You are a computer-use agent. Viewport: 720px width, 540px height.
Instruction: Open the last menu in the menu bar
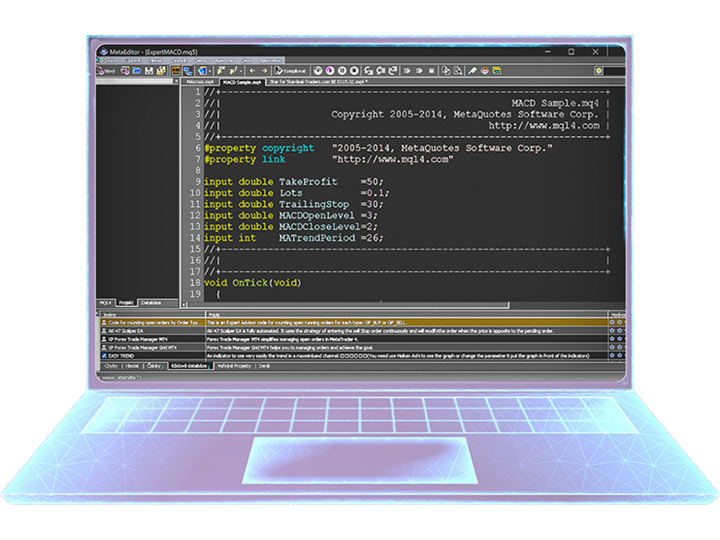(x=271, y=61)
